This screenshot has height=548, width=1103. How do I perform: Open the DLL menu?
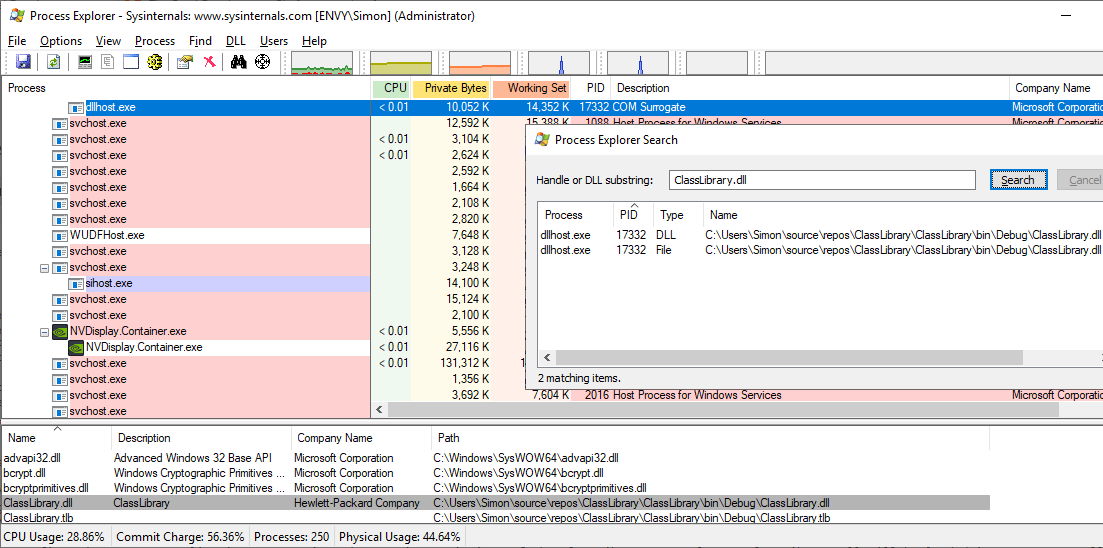coord(236,41)
